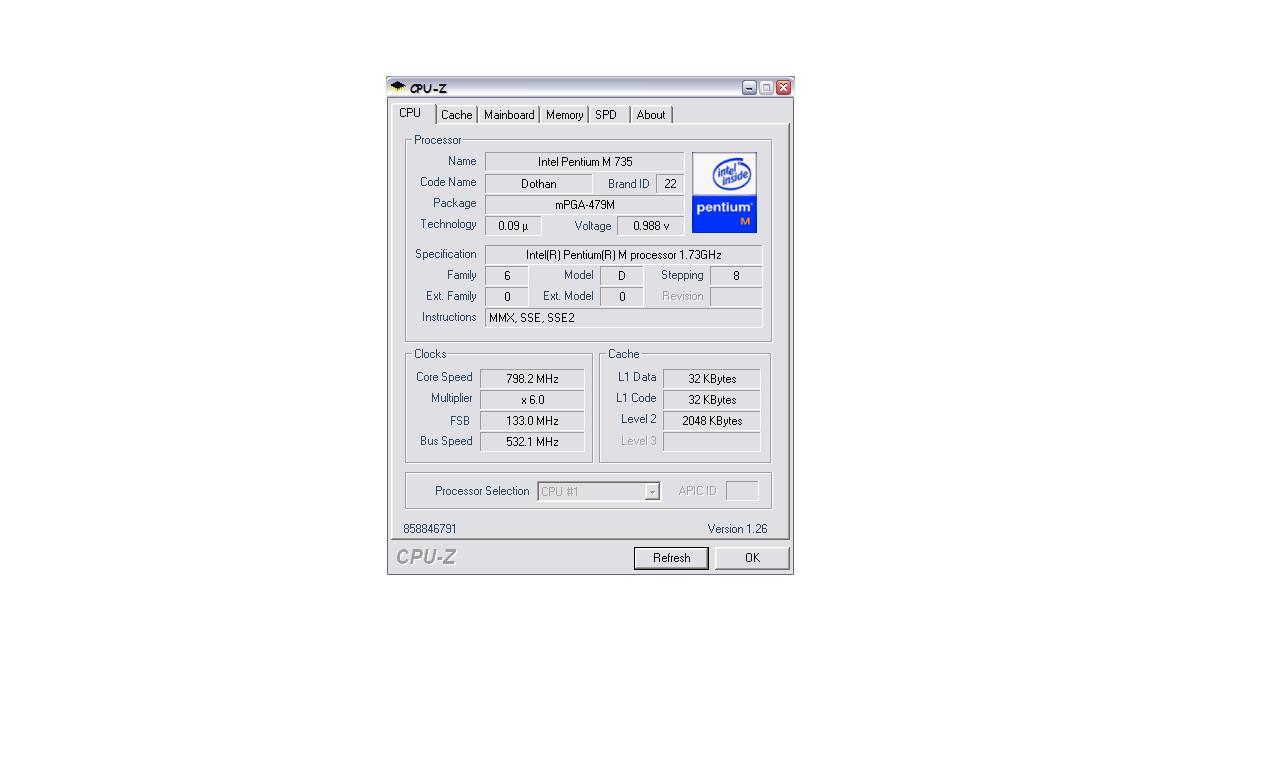Open the About tab
The image size is (1280, 768).
(x=651, y=115)
